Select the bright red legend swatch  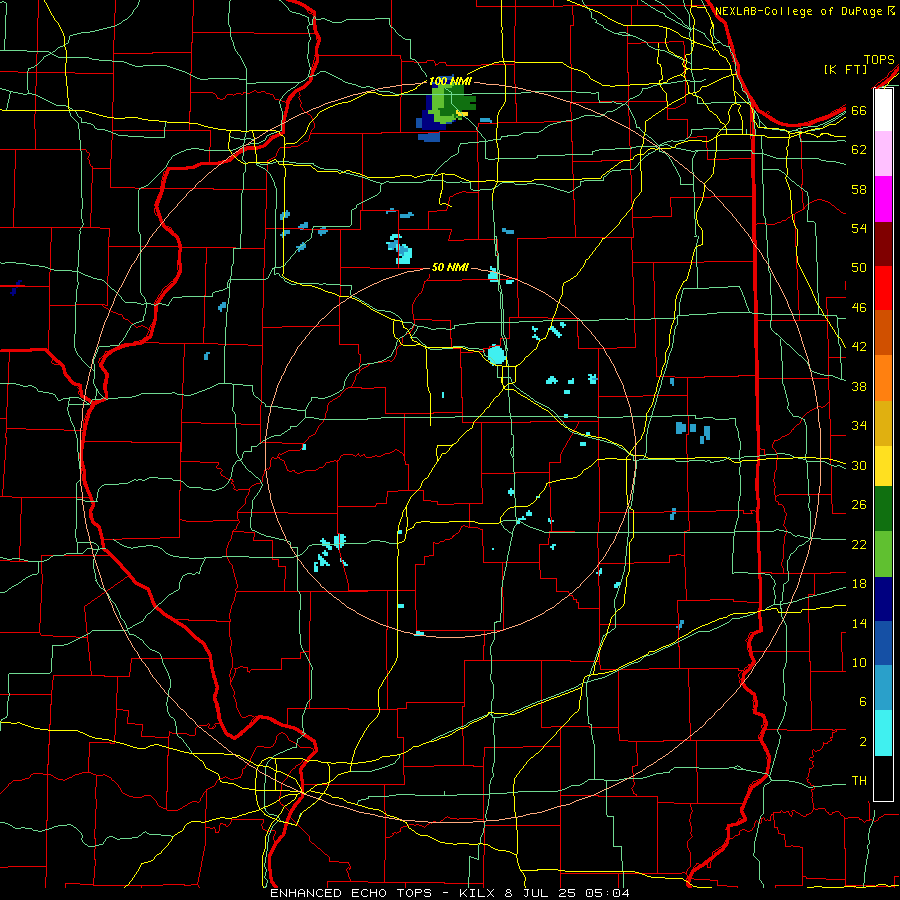point(883,288)
